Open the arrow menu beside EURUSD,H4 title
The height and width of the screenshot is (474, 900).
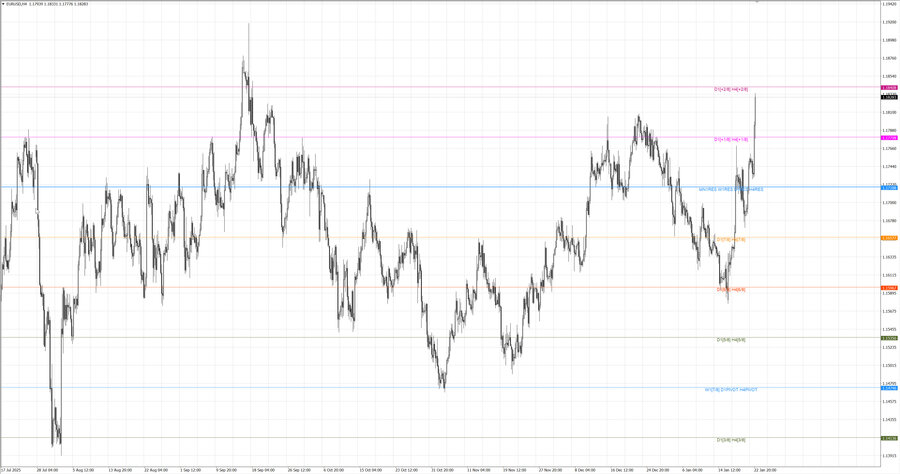pyautogui.click(x=3, y=4)
